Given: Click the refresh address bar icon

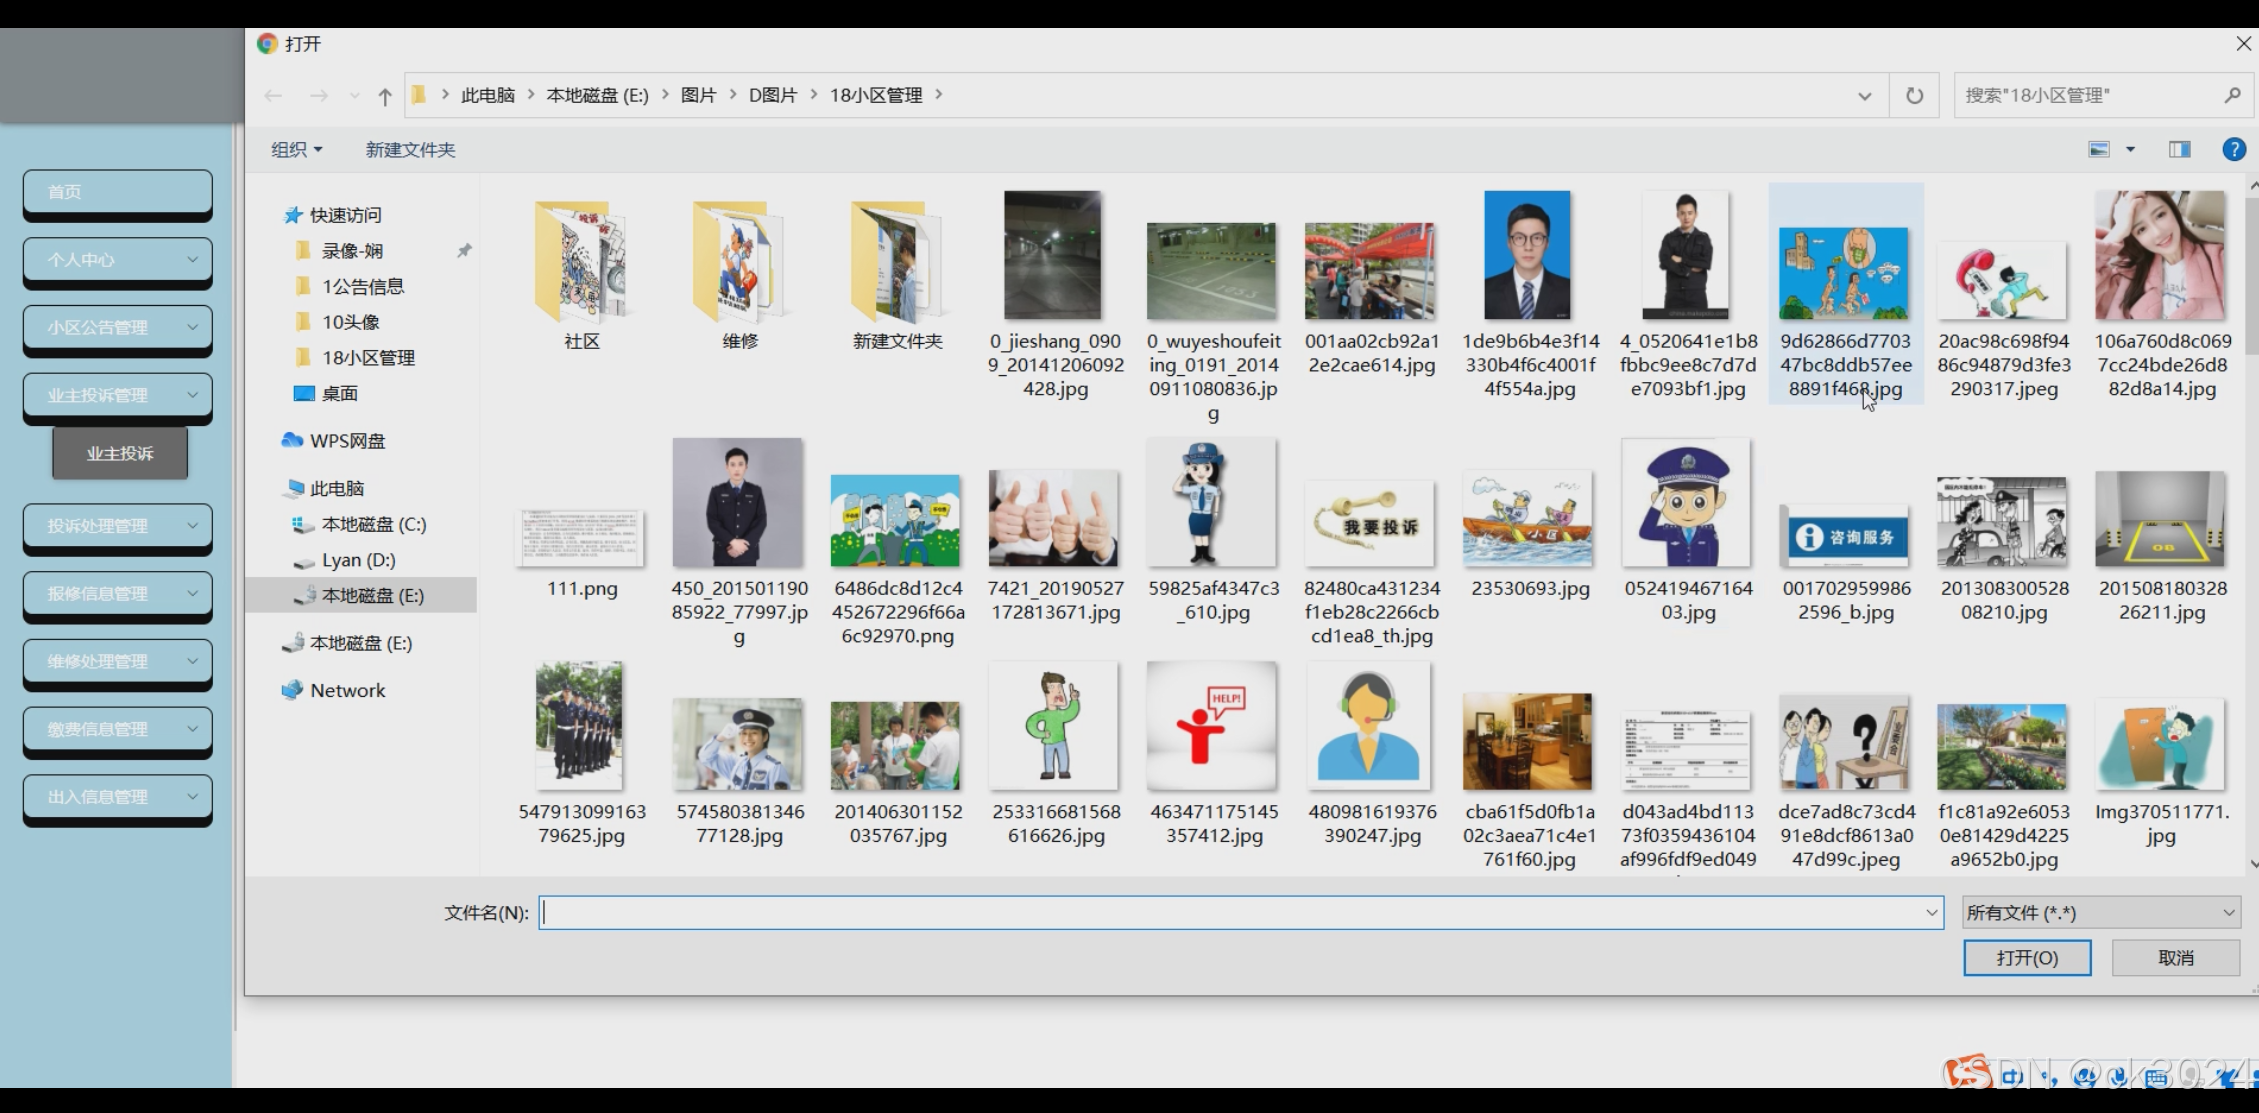Looking at the screenshot, I should coord(1914,96).
